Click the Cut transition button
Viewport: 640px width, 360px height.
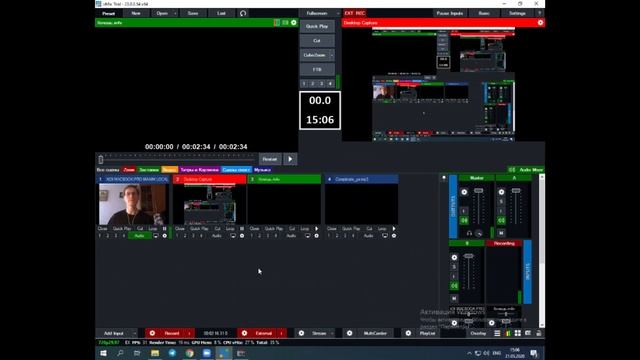pyautogui.click(x=317, y=40)
